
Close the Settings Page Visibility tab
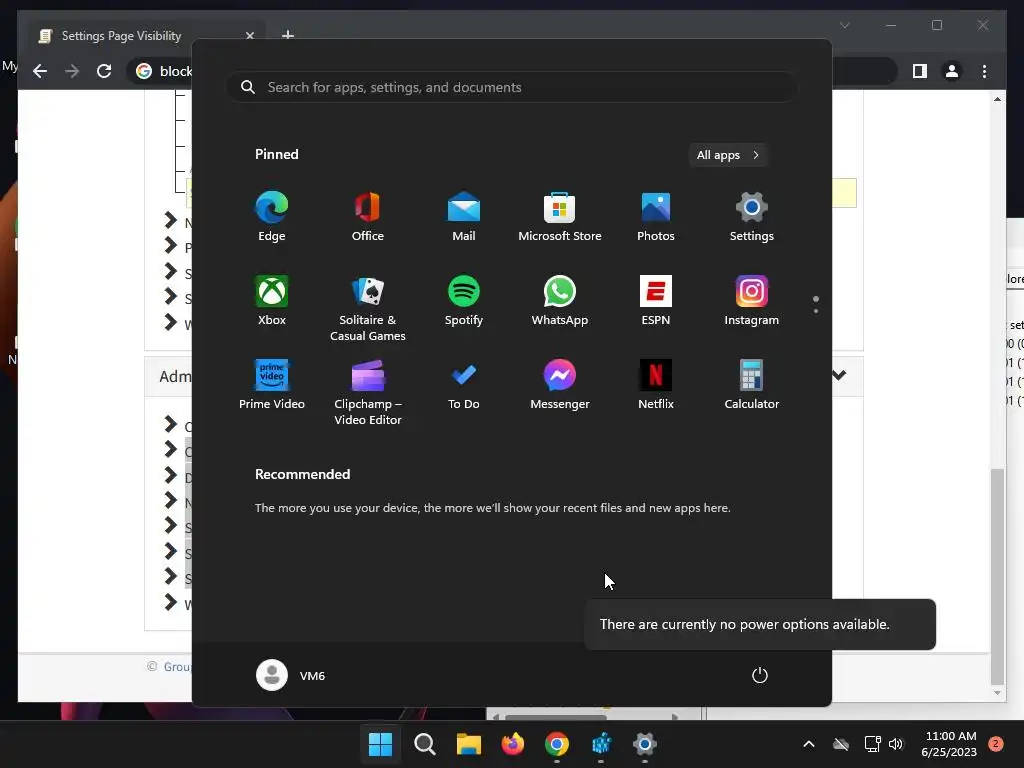coord(249,36)
